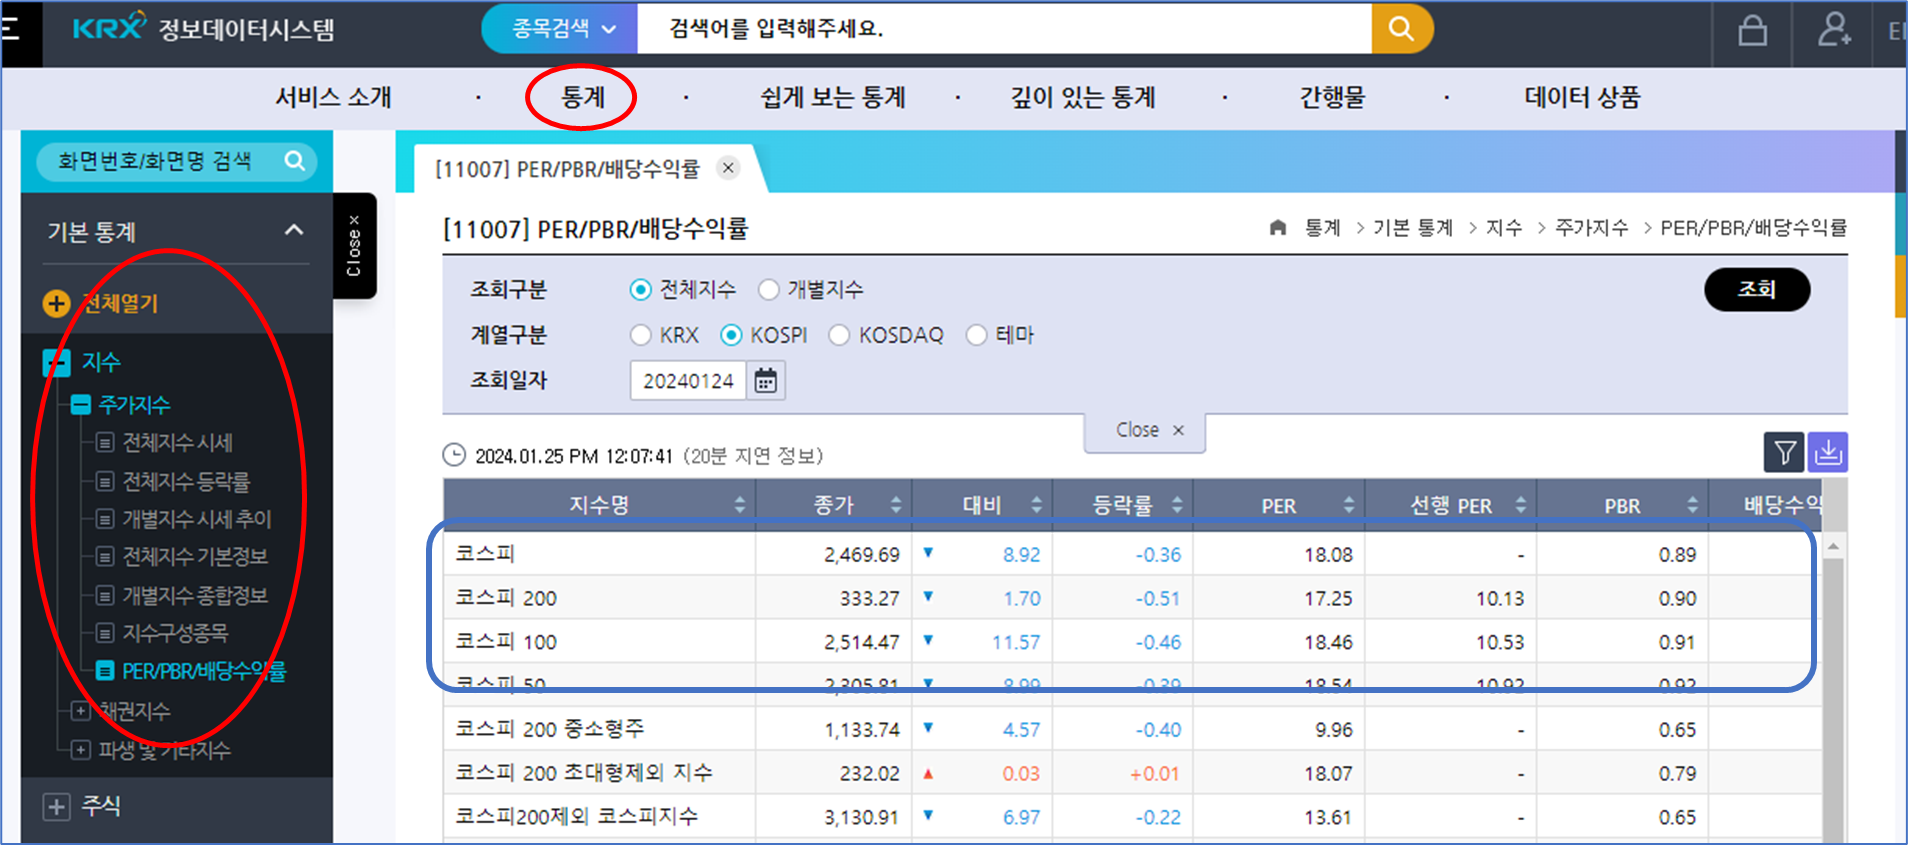Close the PER/PBR/배당수익률 tab with X
The image size is (1908, 845).
tap(729, 168)
